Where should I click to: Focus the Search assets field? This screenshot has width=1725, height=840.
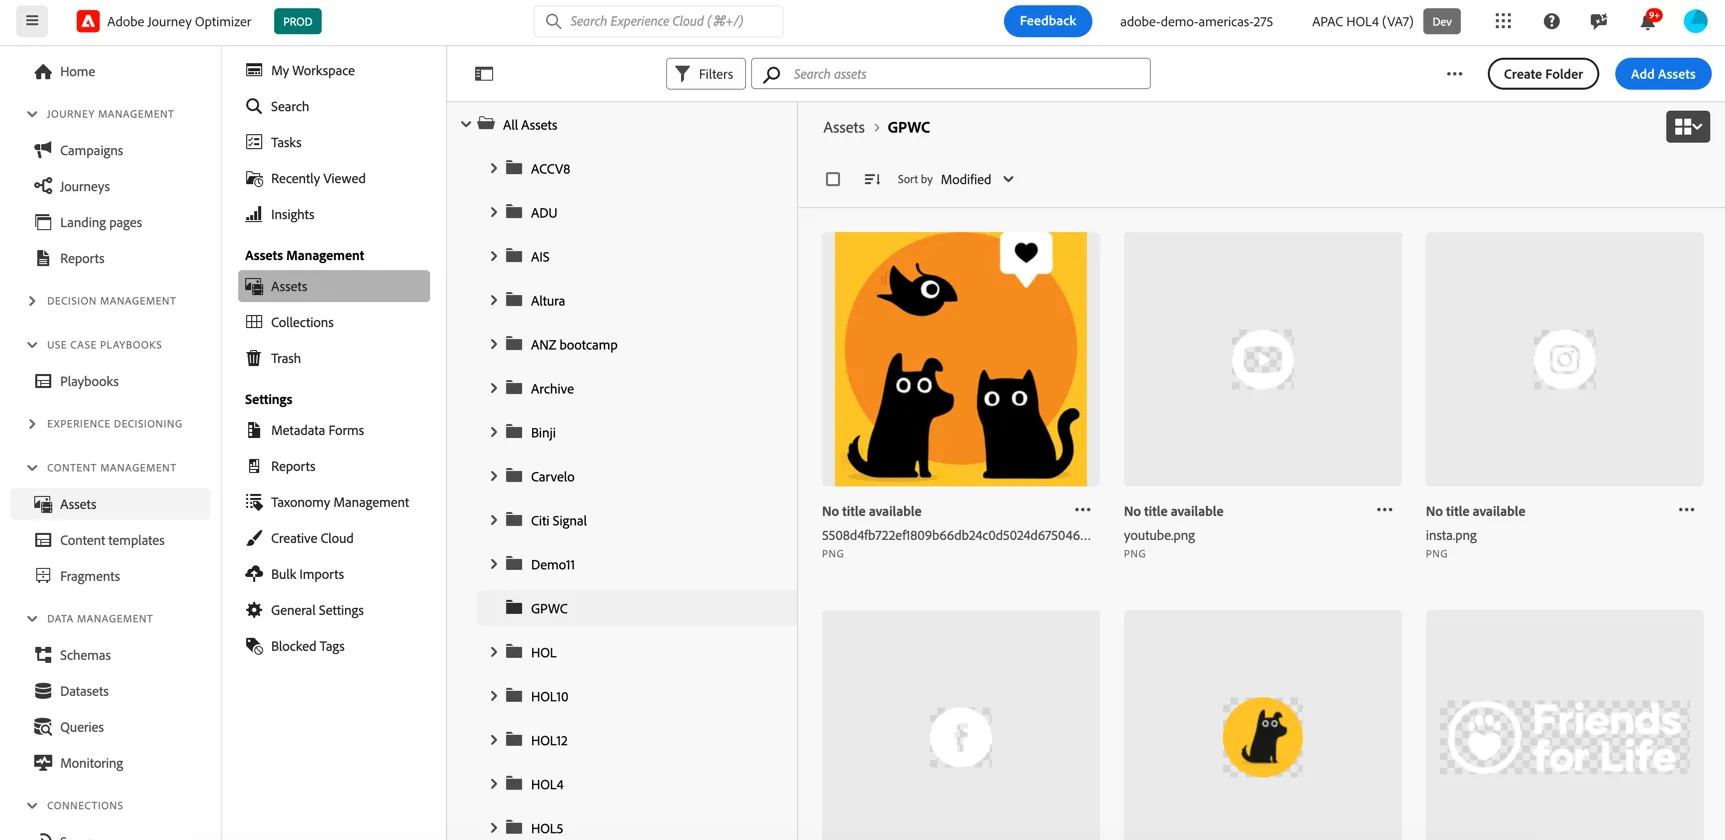click(x=951, y=74)
